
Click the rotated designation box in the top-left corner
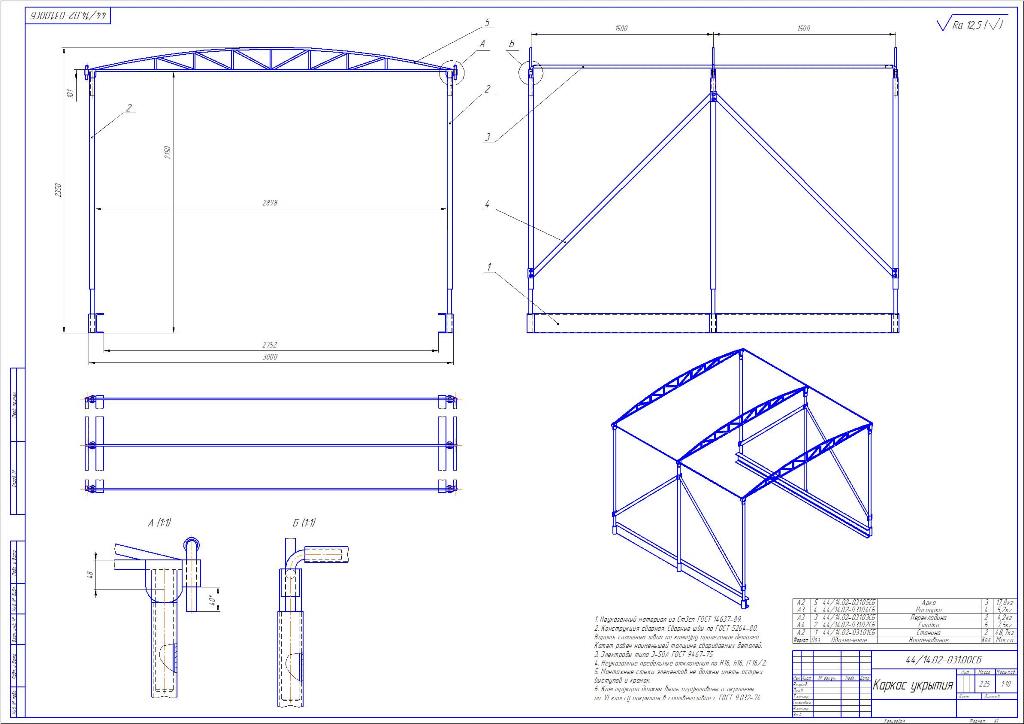pyautogui.click(x=68, y=15)
